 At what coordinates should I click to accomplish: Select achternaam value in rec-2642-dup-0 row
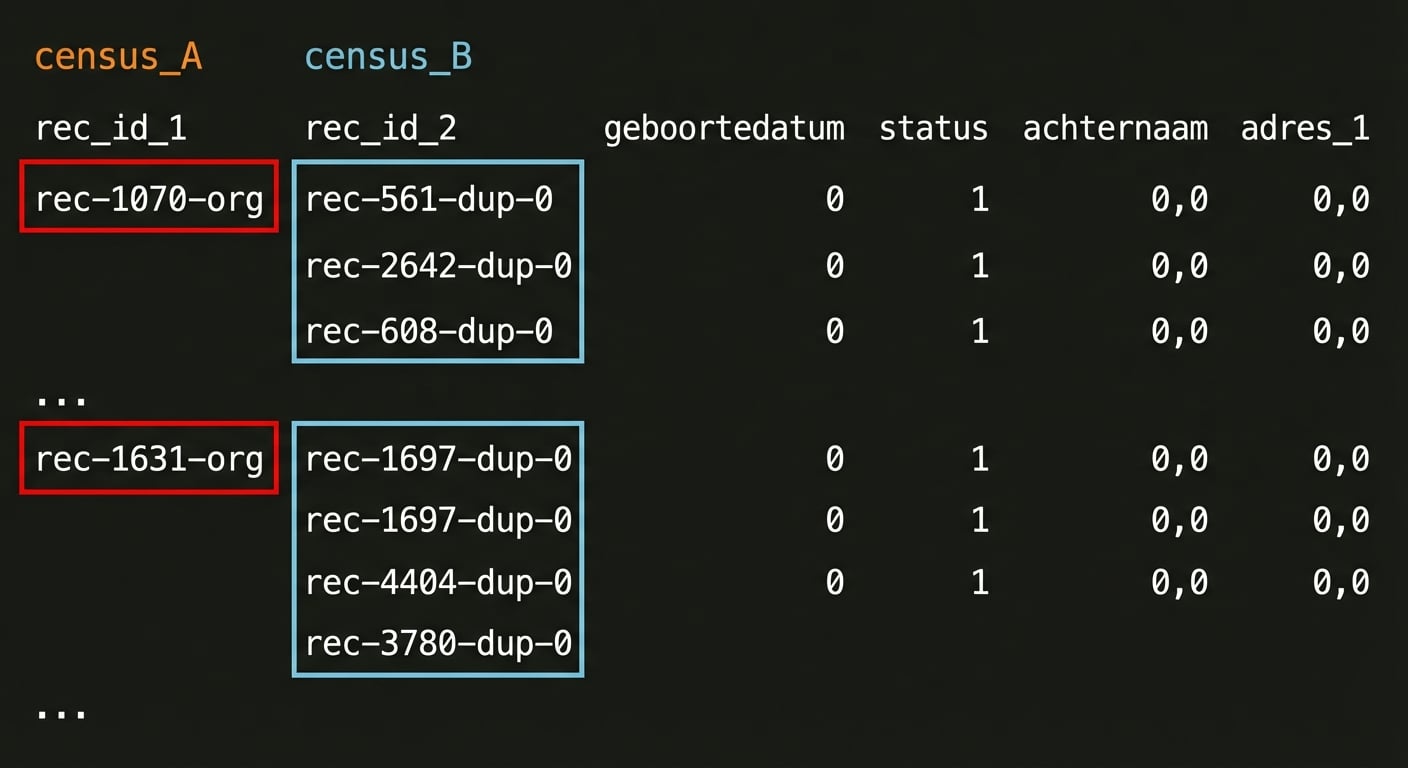click(x=1179, y=266)
